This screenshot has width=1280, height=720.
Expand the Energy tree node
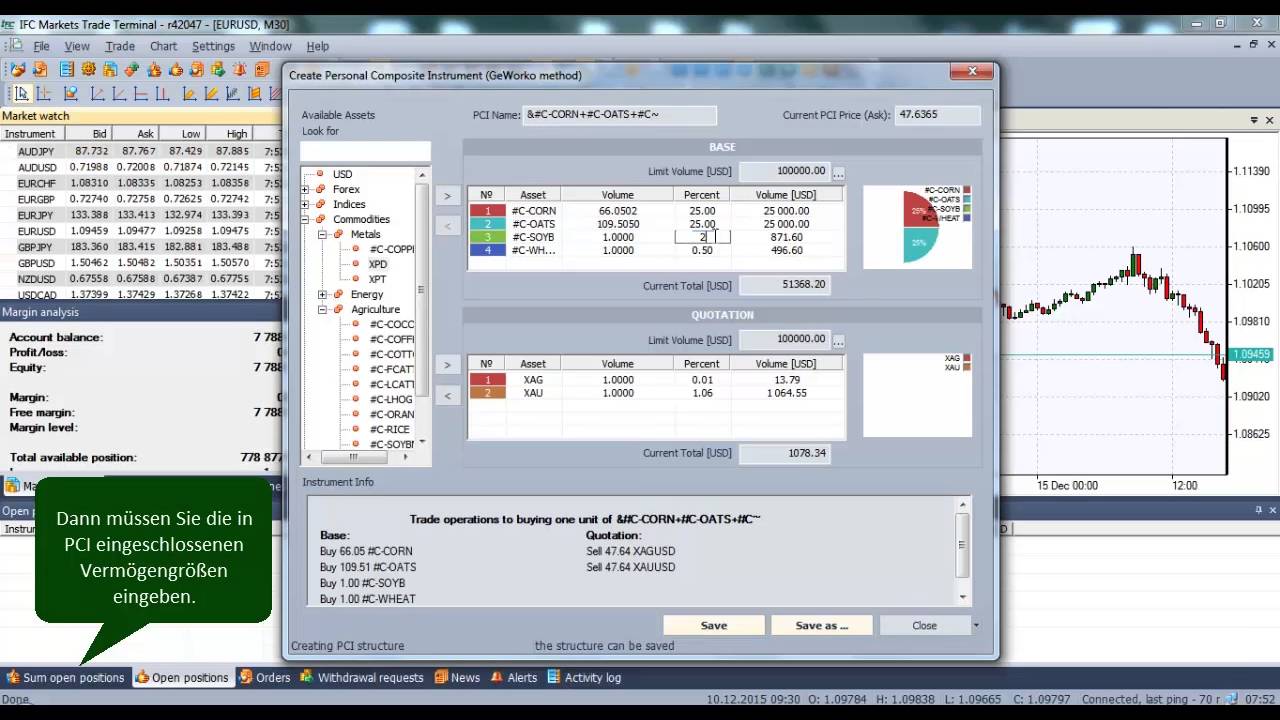322,294
